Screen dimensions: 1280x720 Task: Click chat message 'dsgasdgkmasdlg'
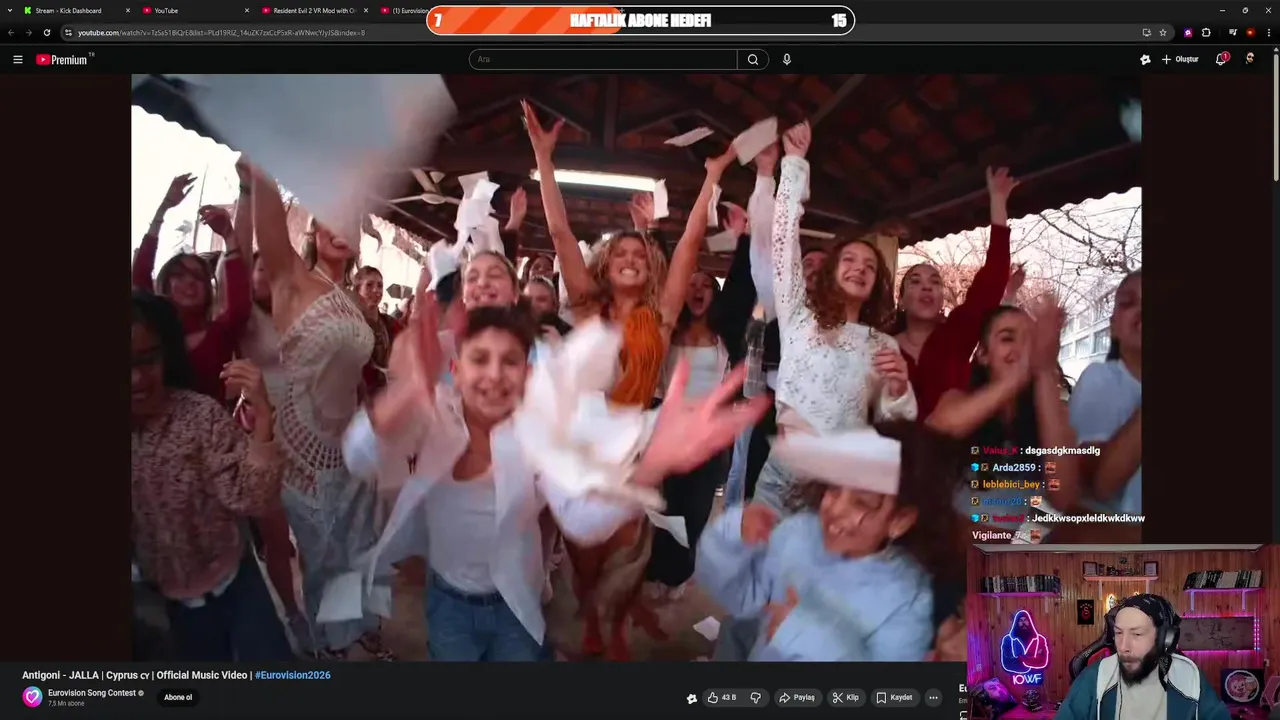click(1062, 450)
